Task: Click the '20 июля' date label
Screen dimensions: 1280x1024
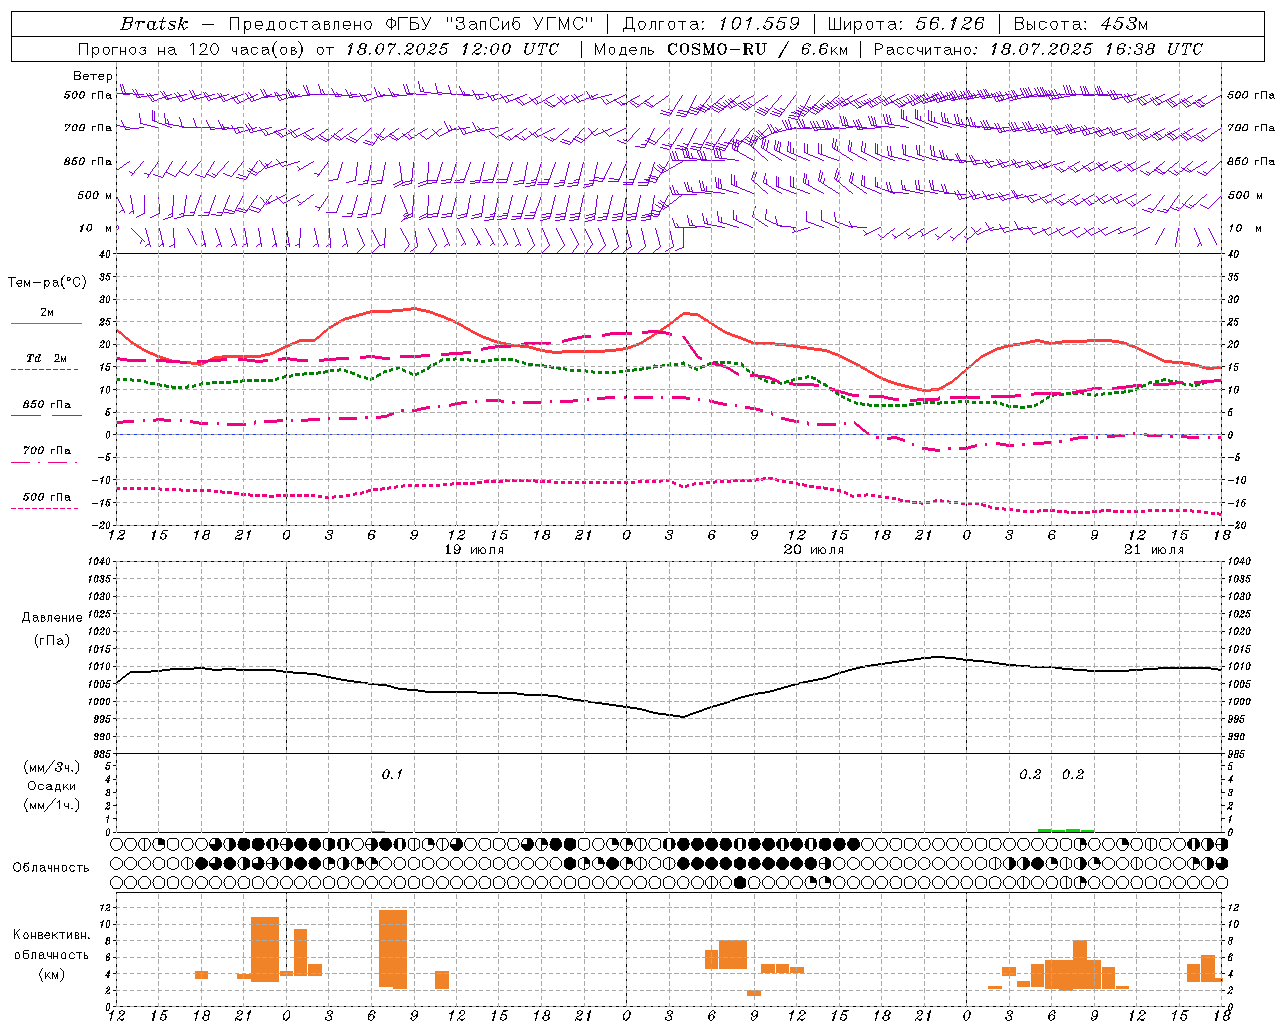Action: point(813,550)
